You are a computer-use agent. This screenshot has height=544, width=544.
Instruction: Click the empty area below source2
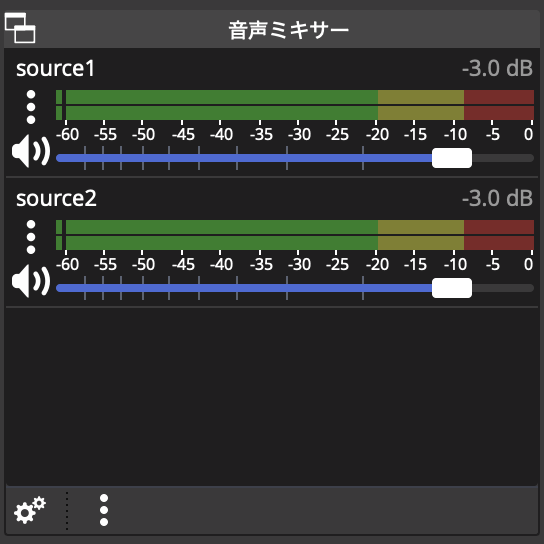tap(272, 396)
